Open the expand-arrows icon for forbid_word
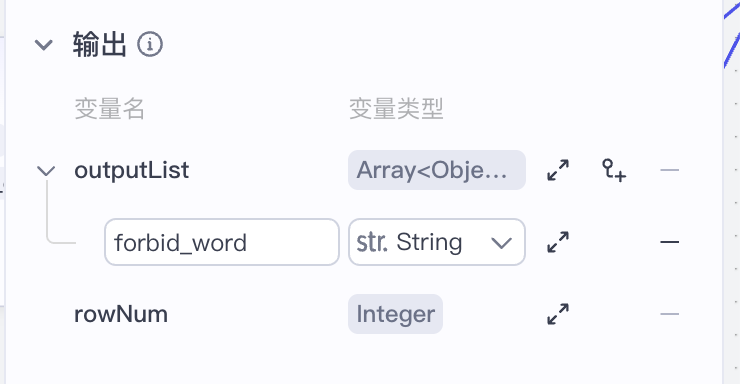This screenshot has height=384, width=740. (x=558, y=242)
